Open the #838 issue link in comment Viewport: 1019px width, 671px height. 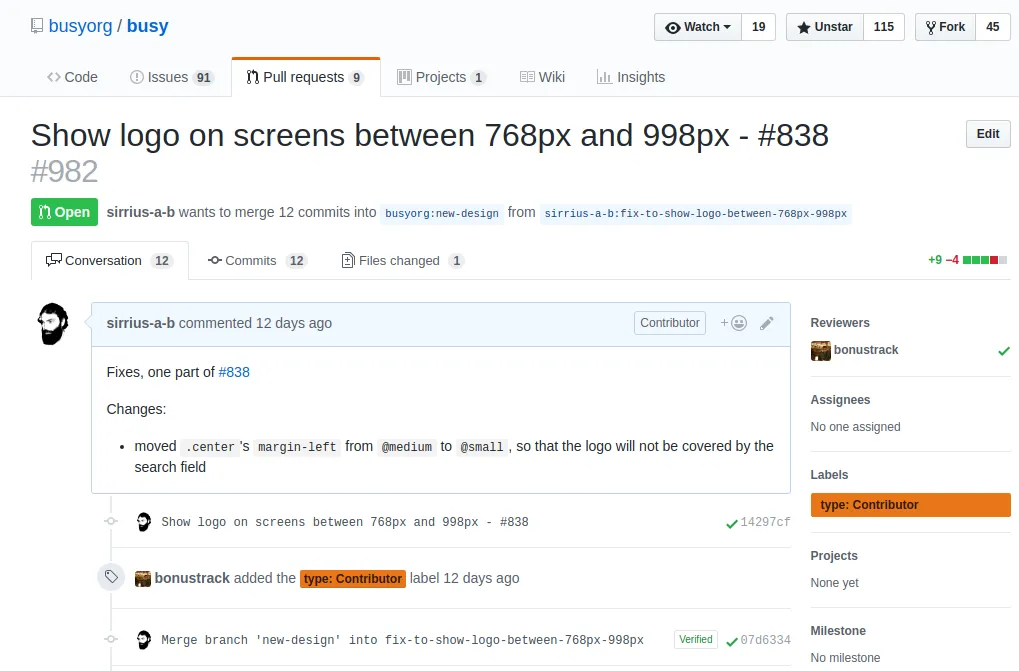[x=234, y=372]
